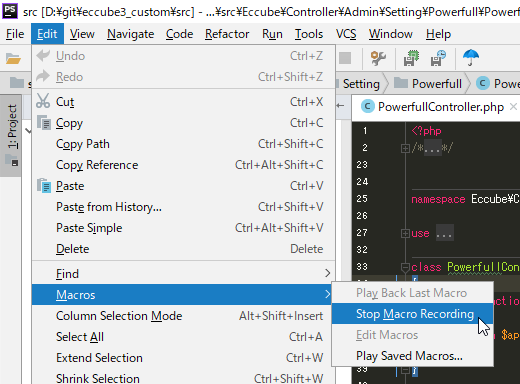Click Setting in the breadcrumb bar
The image size is (520, 384).
(361, 84)
